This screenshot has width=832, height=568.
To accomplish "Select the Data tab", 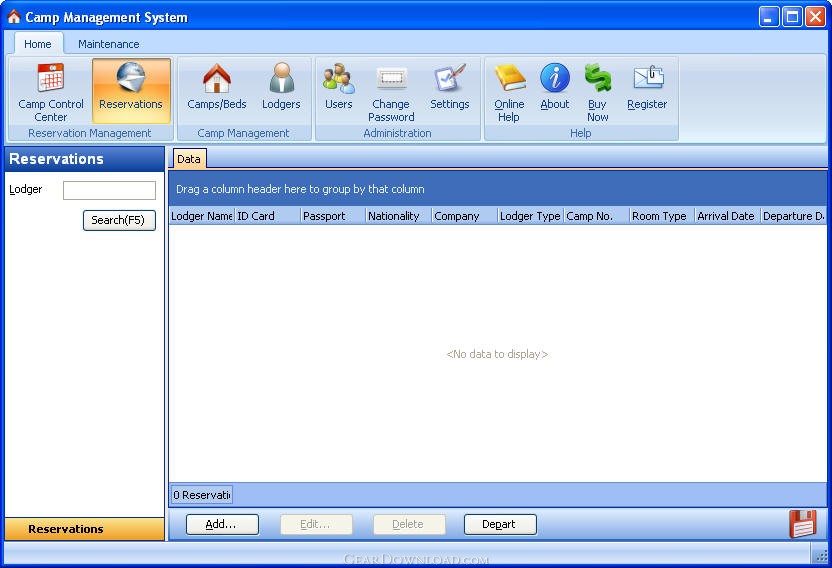I will 188,159.
